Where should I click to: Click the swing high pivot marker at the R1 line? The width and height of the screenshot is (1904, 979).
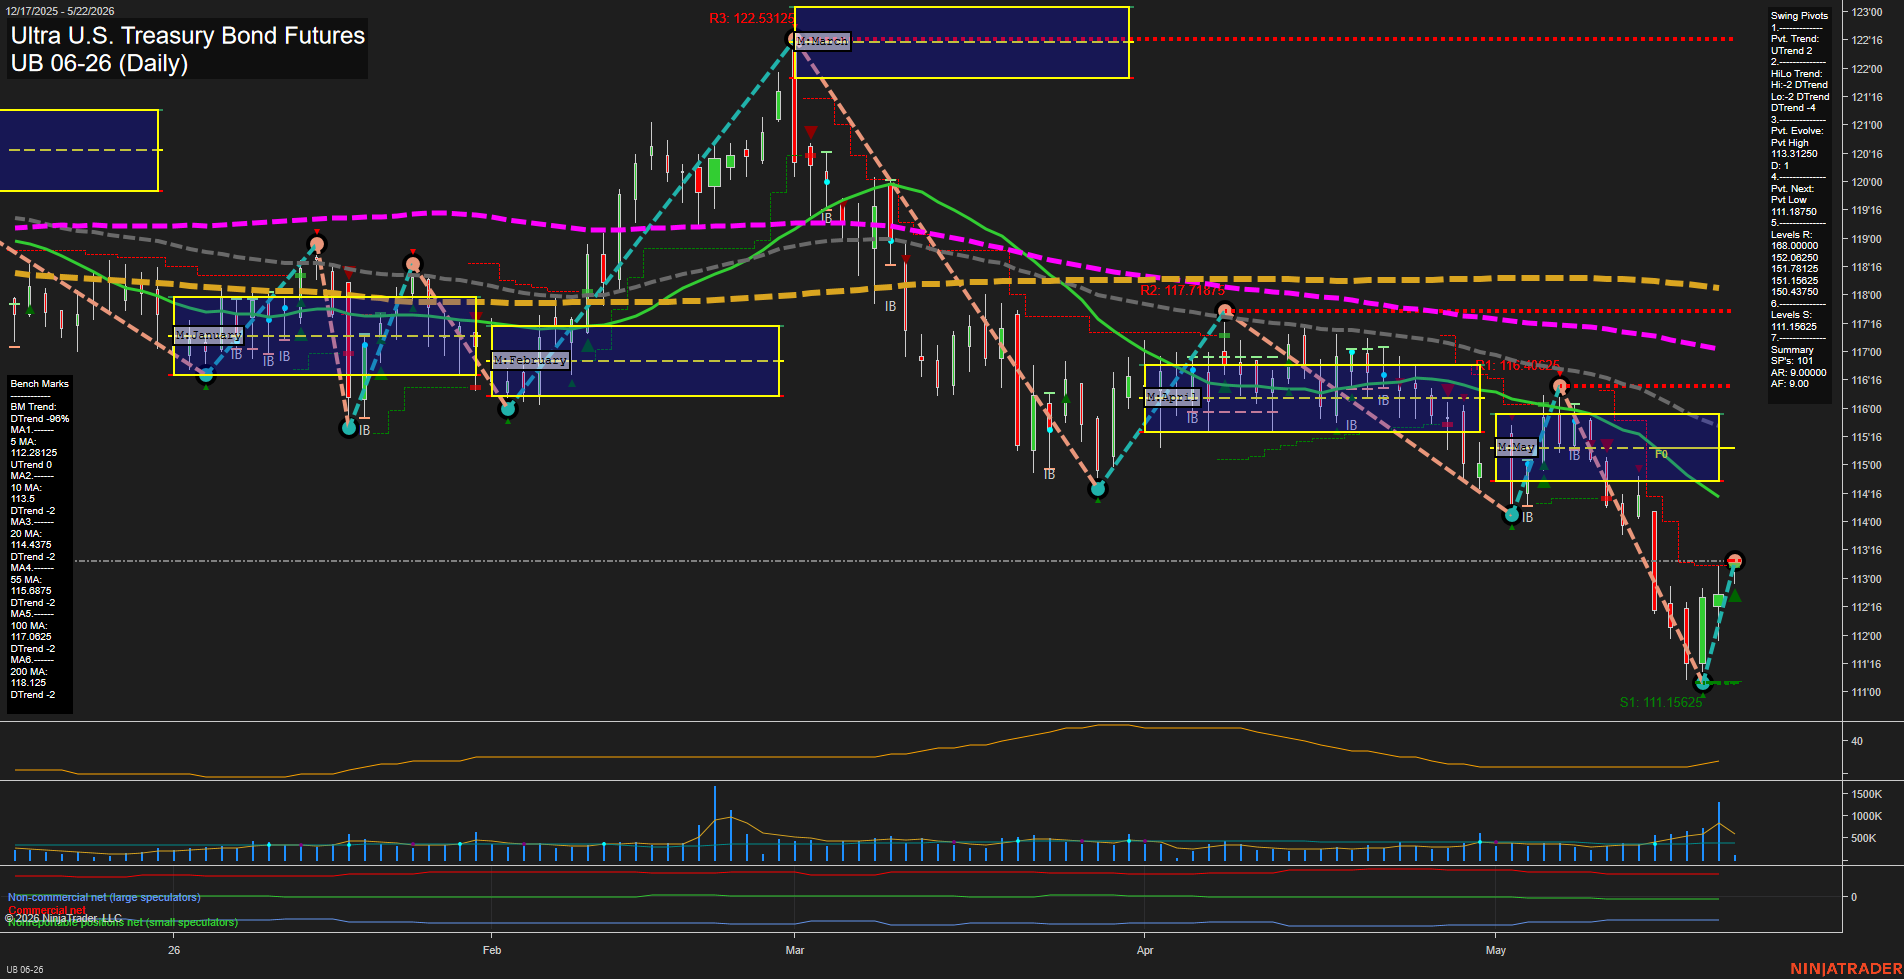coord(1559,386)
